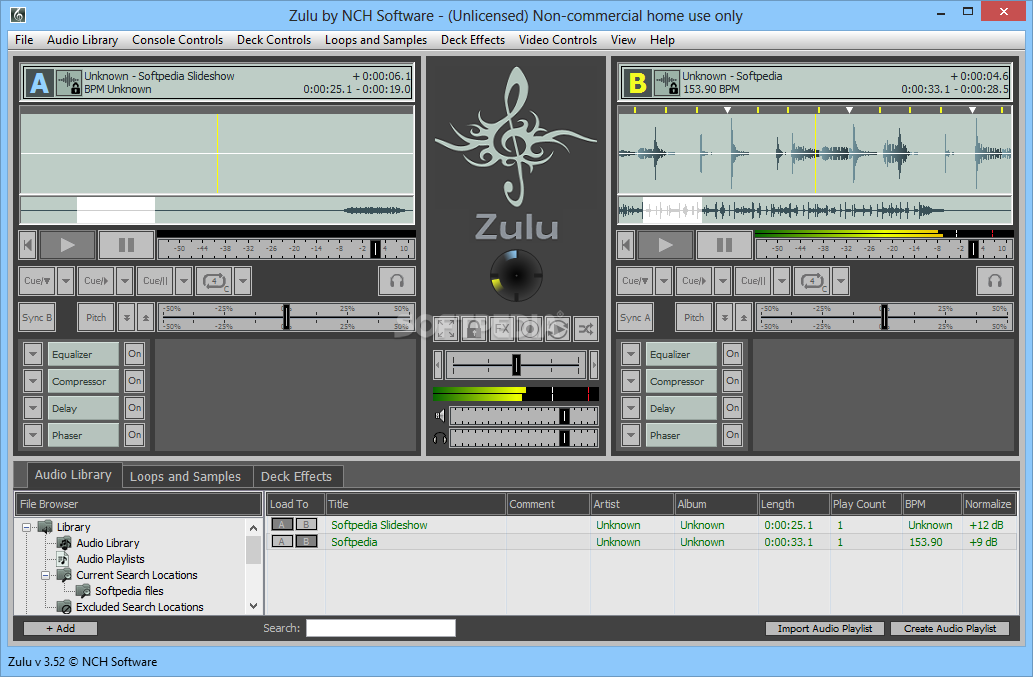Open Deck B Compressor effect dropdown arrow
The height and width of the screenshot is (677, 1033).
click(631, 381)
